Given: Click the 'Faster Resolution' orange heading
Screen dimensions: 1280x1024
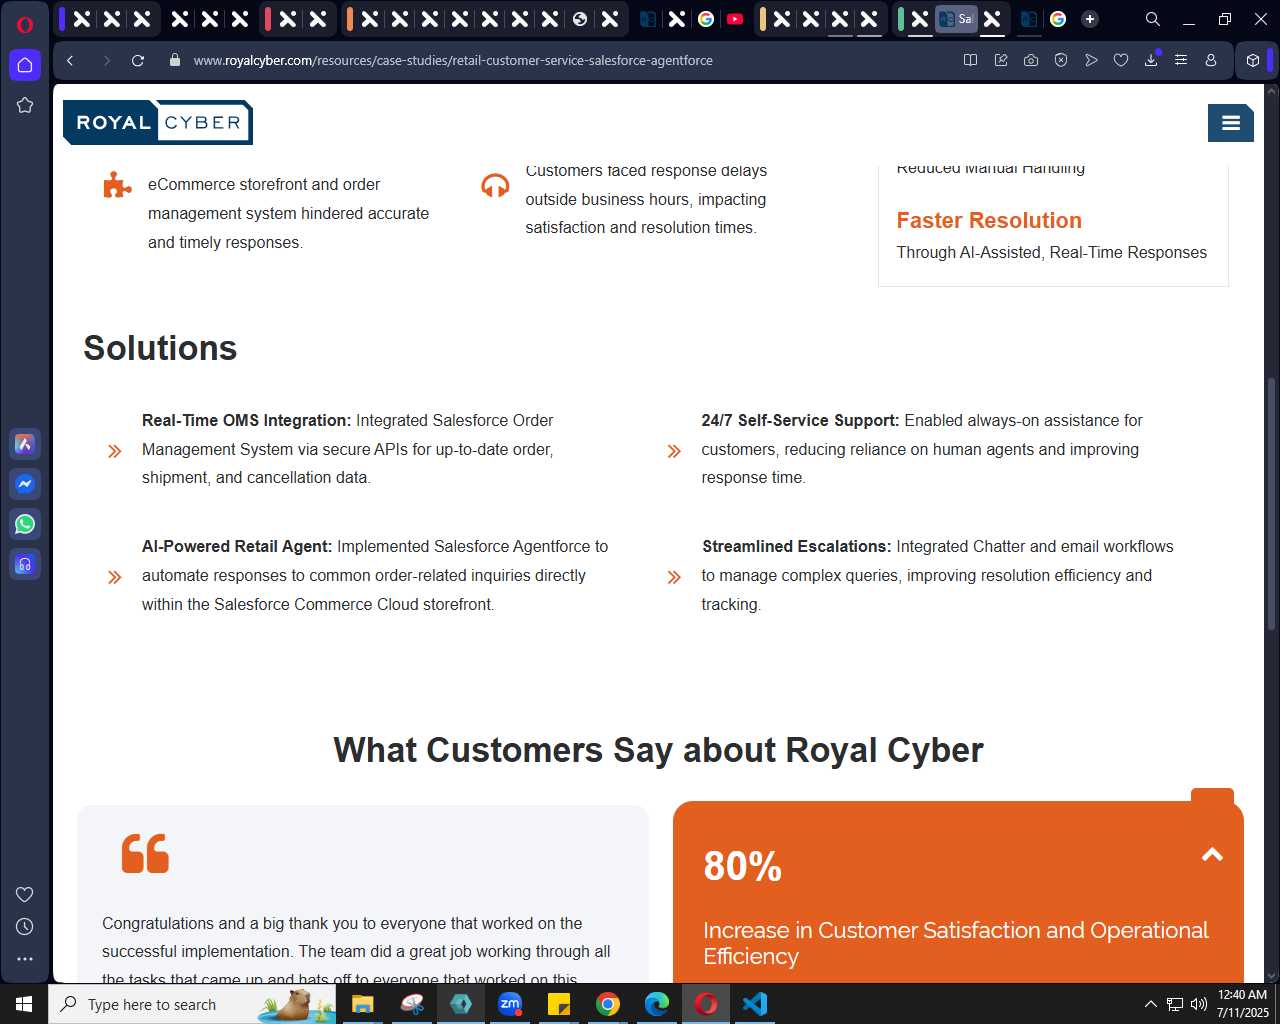Looking at the screenshot, I should pos(989,220).
